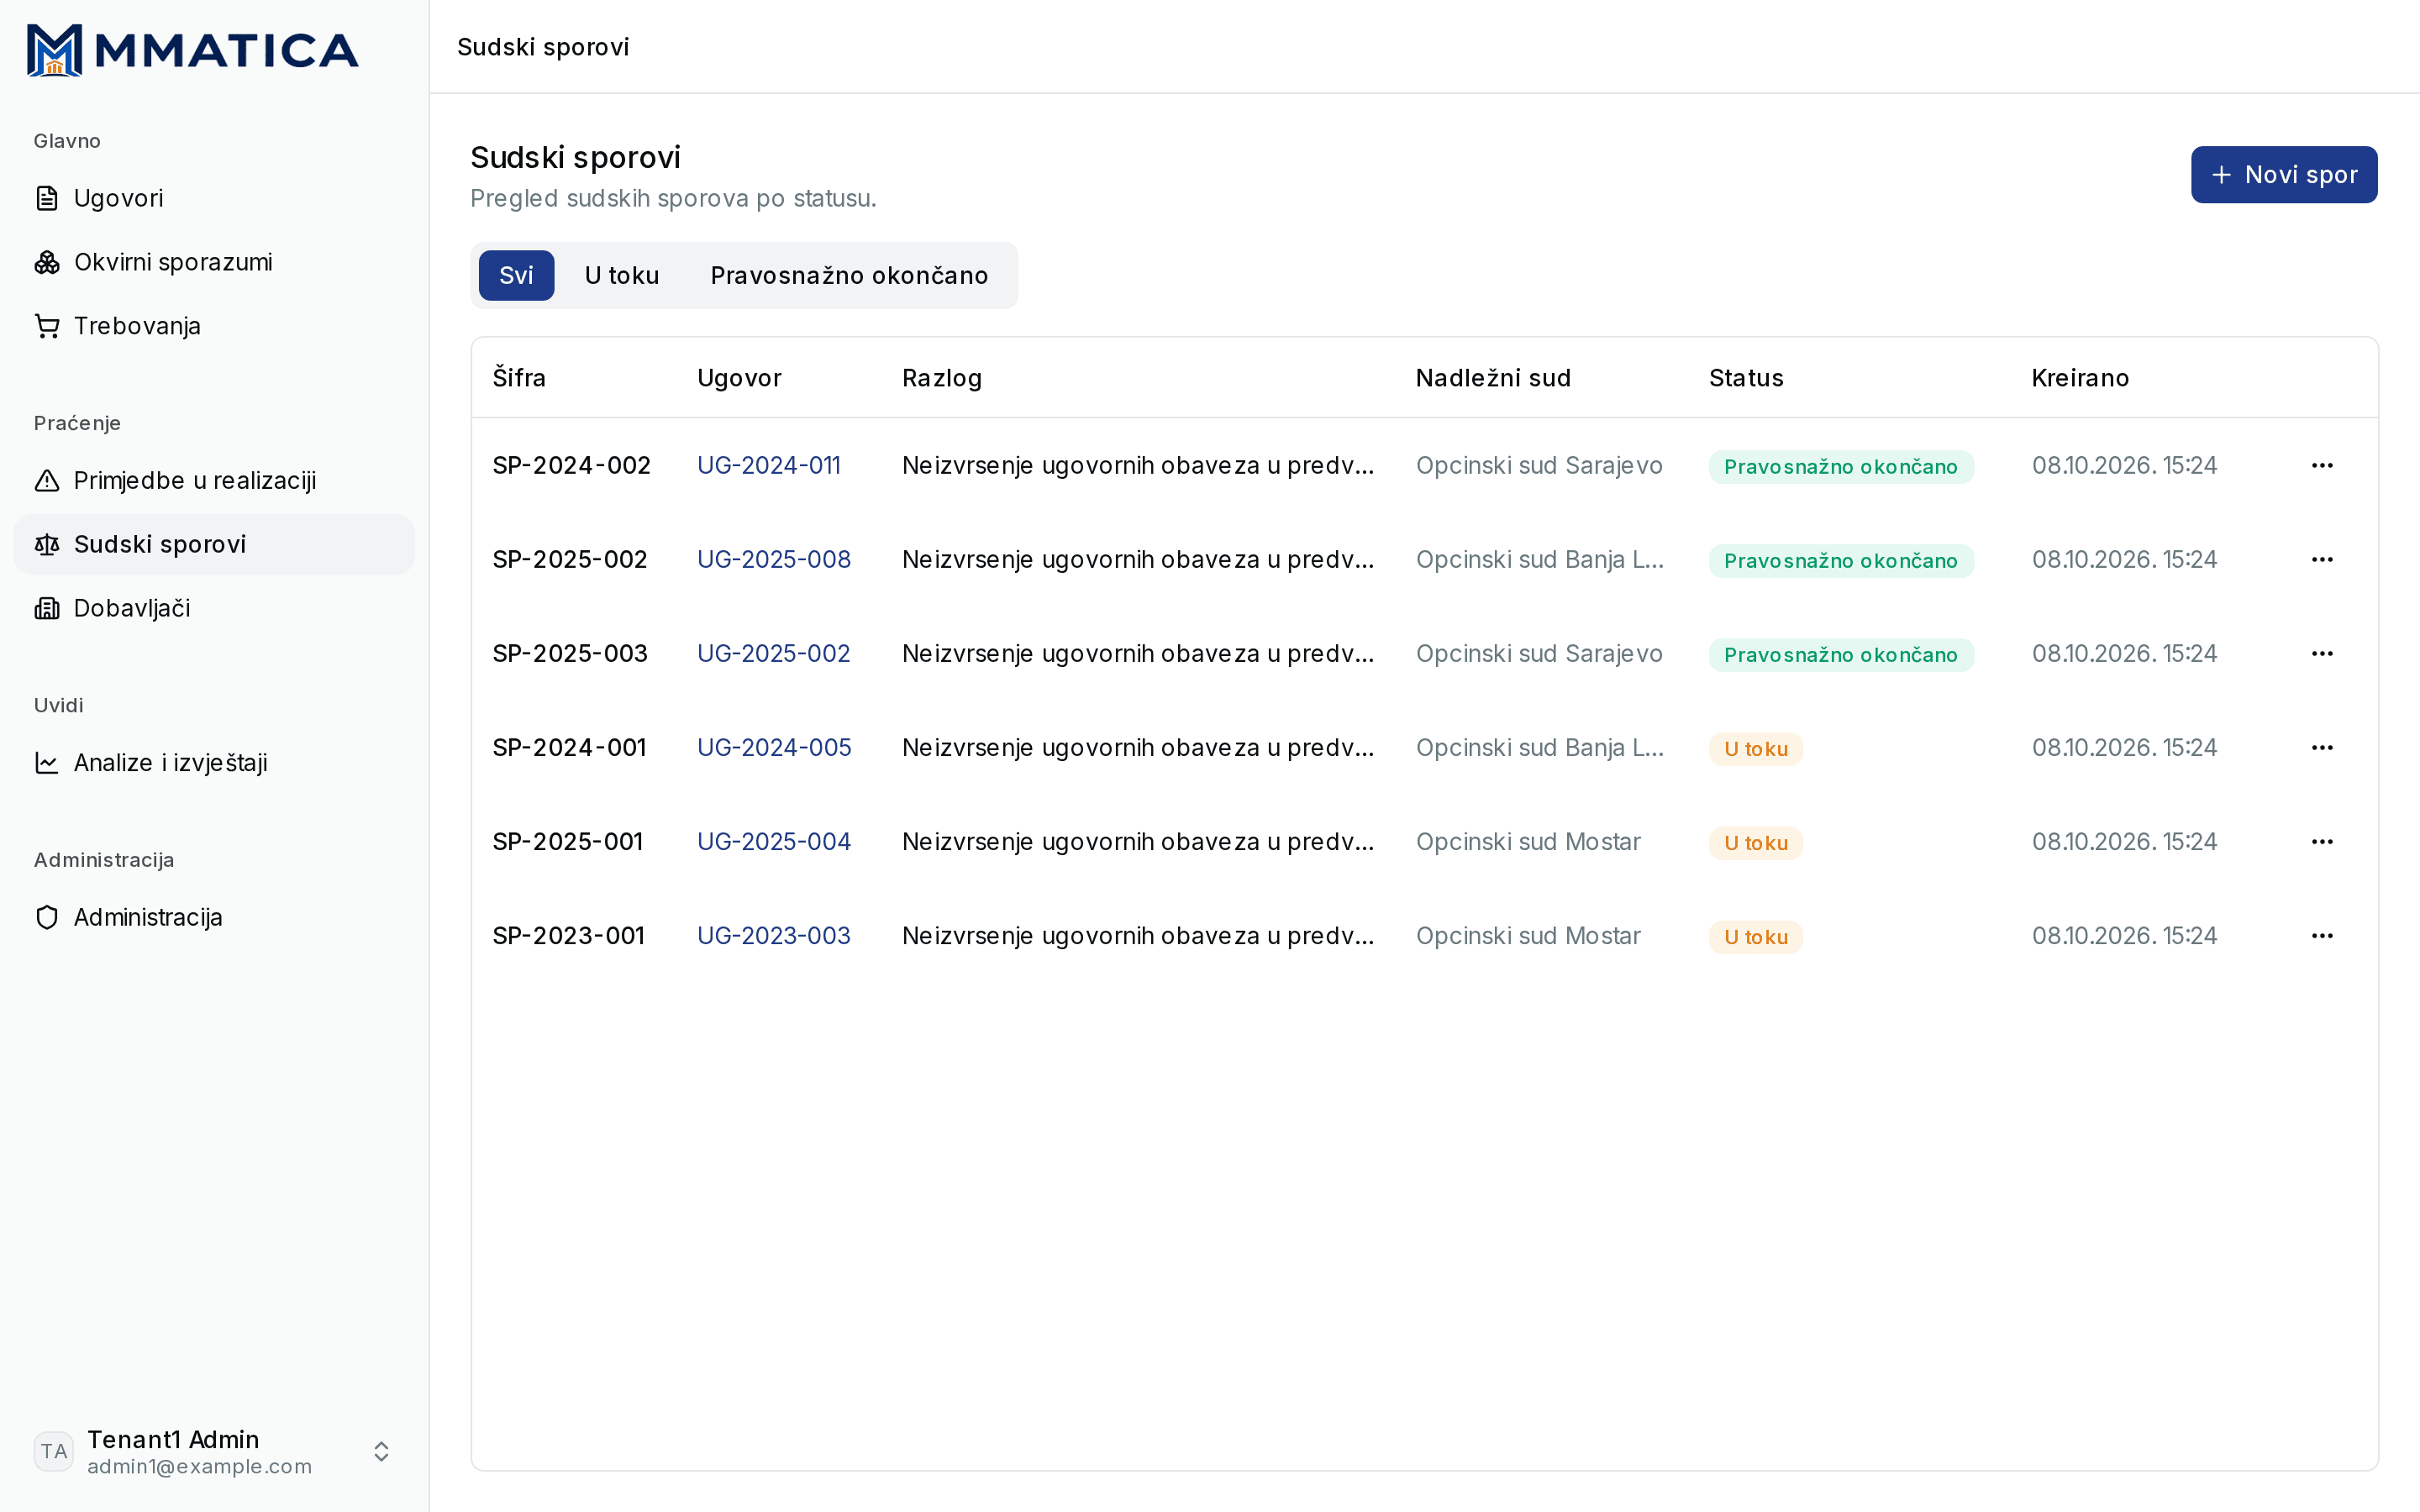Switch to the U toku tab
Viewport: 2420px width, 1512px height.
[x=622, y=275]
